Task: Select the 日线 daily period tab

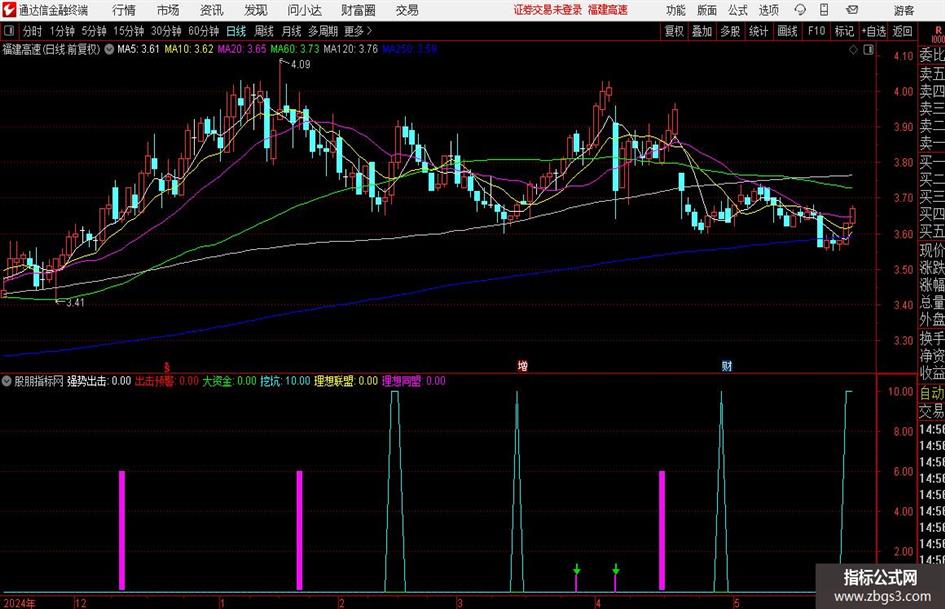Action: [x=236, y=31]
